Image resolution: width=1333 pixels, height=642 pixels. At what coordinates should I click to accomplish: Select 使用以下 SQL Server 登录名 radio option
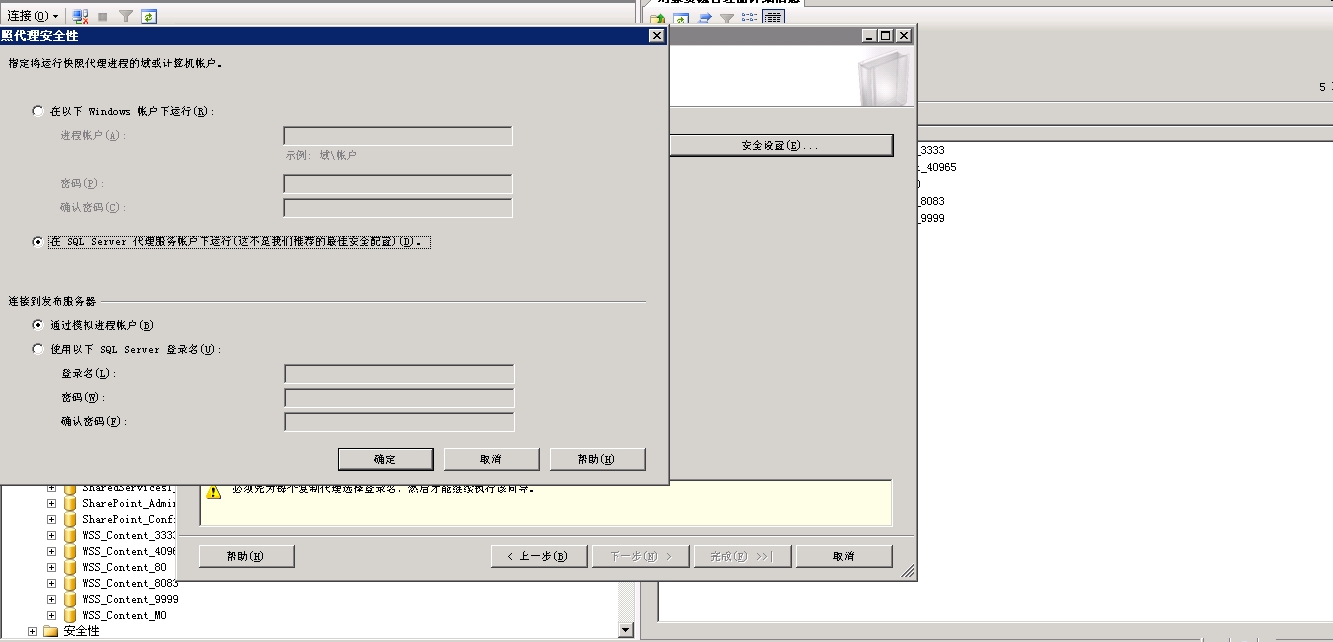tap(39, 349)
